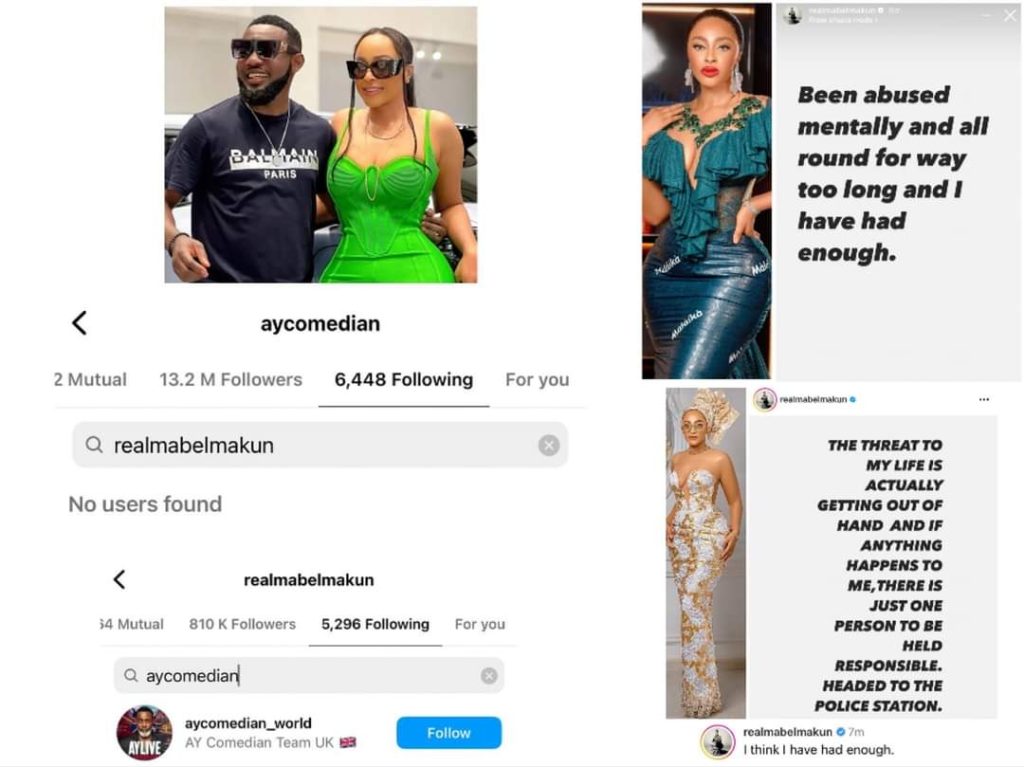Close the story with the X icon

pos(1010,16)
